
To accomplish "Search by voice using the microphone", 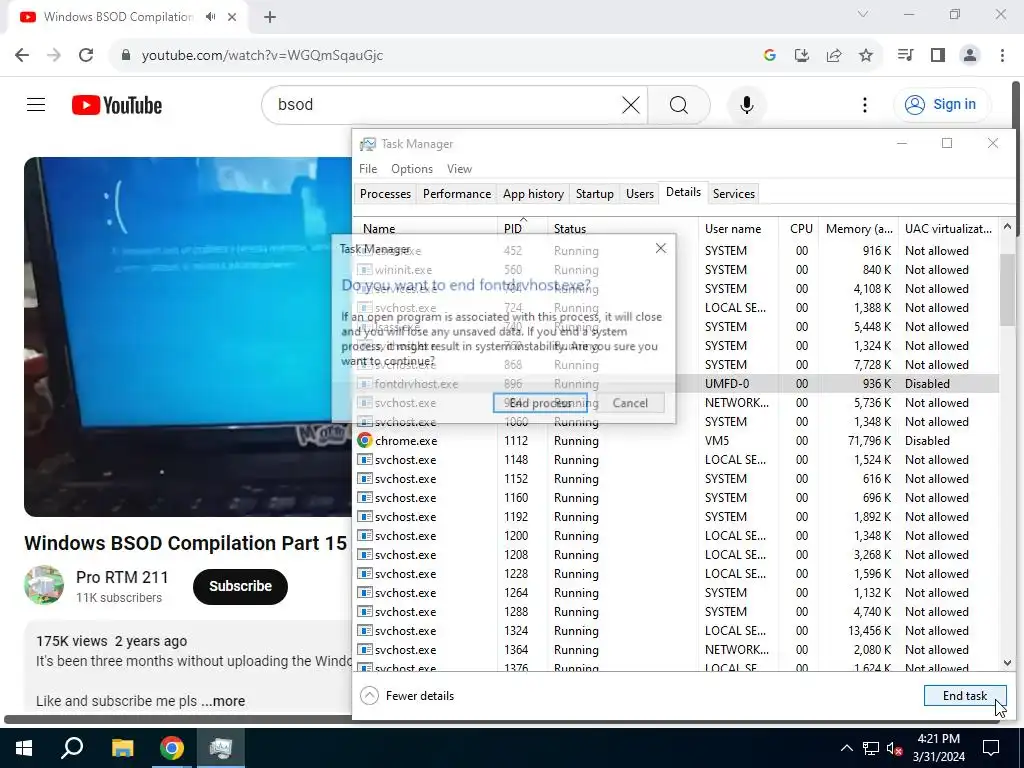I will (746, 104).
